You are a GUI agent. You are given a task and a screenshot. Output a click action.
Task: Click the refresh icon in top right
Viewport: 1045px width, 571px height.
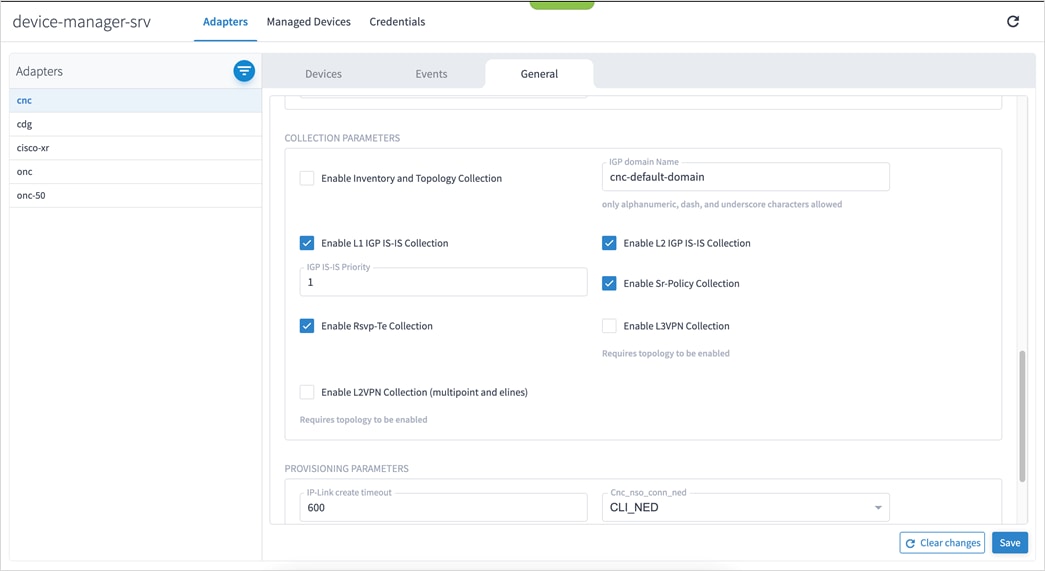(x=1013, y=21)
